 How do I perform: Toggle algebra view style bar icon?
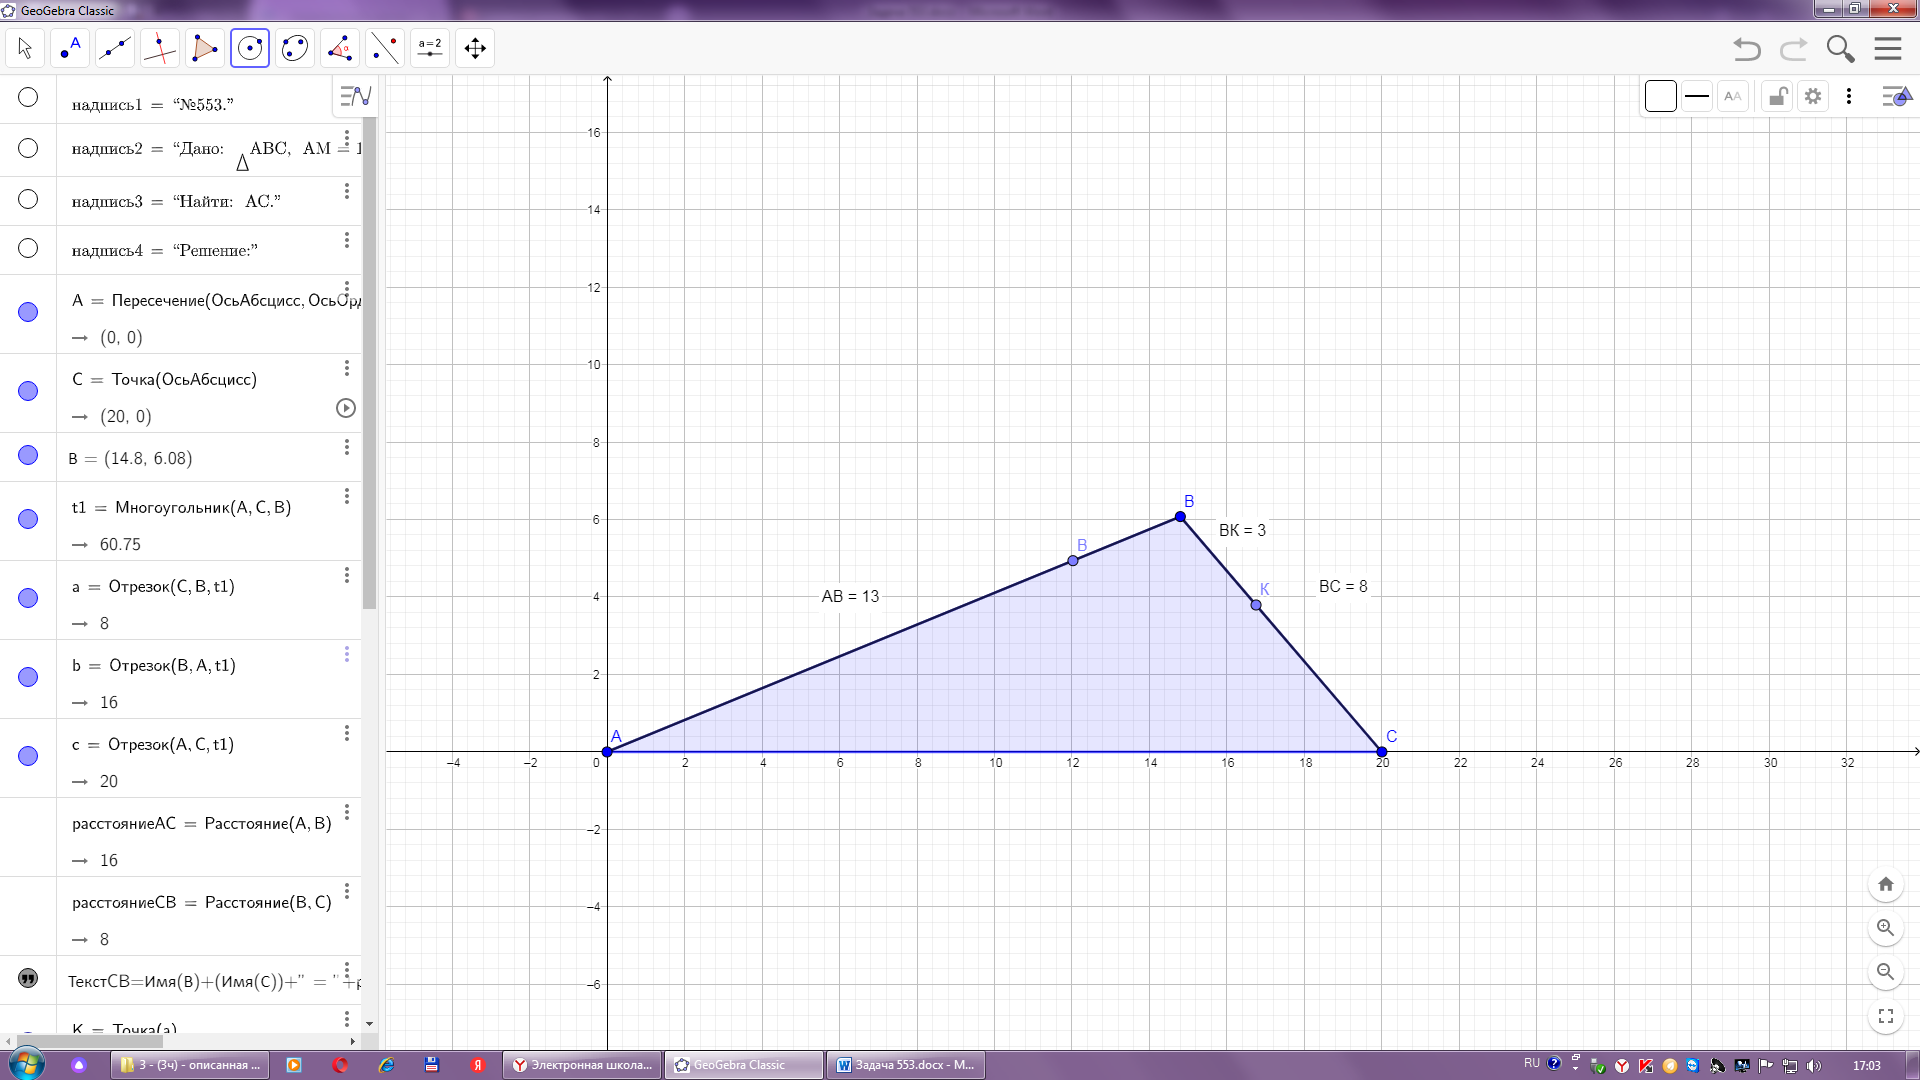(x=355, y=96)
